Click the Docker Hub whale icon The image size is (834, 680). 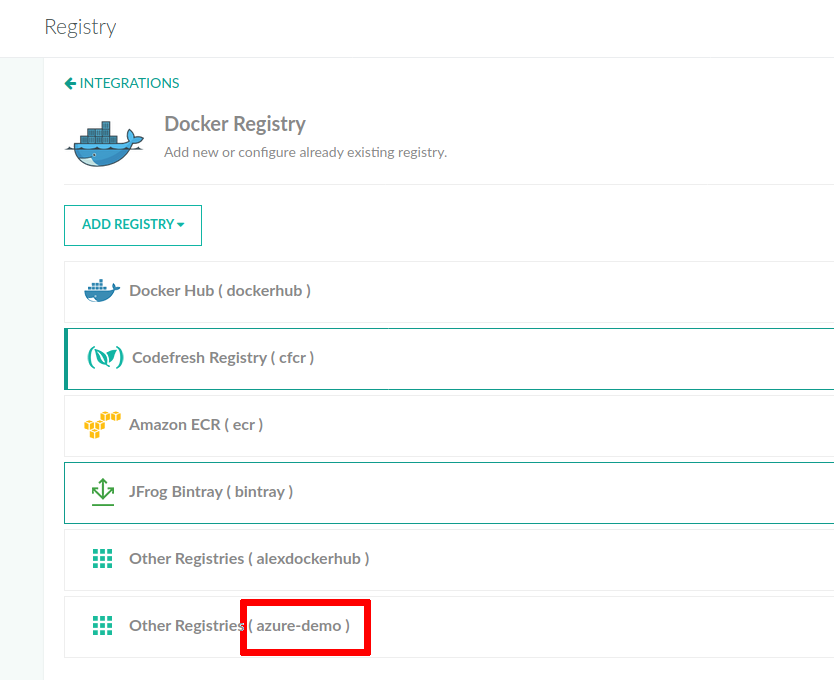click(101, 291)
